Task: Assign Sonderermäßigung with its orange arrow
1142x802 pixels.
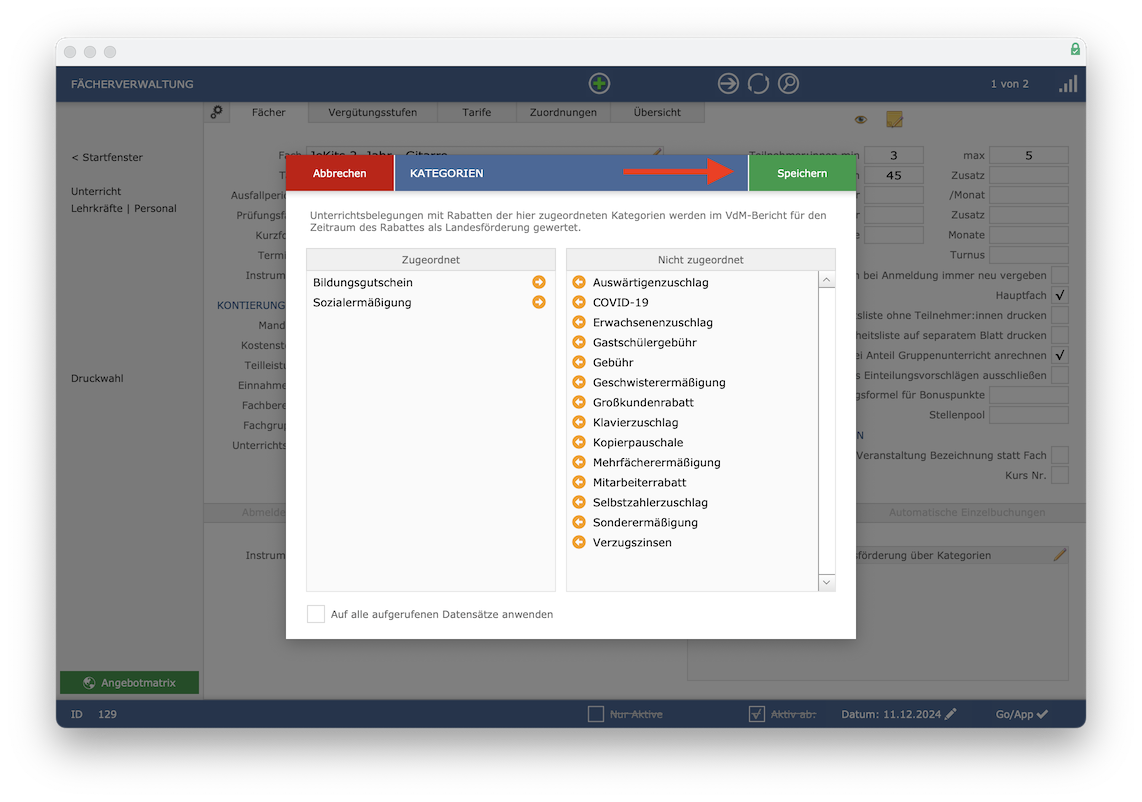Action: (579, 523)
